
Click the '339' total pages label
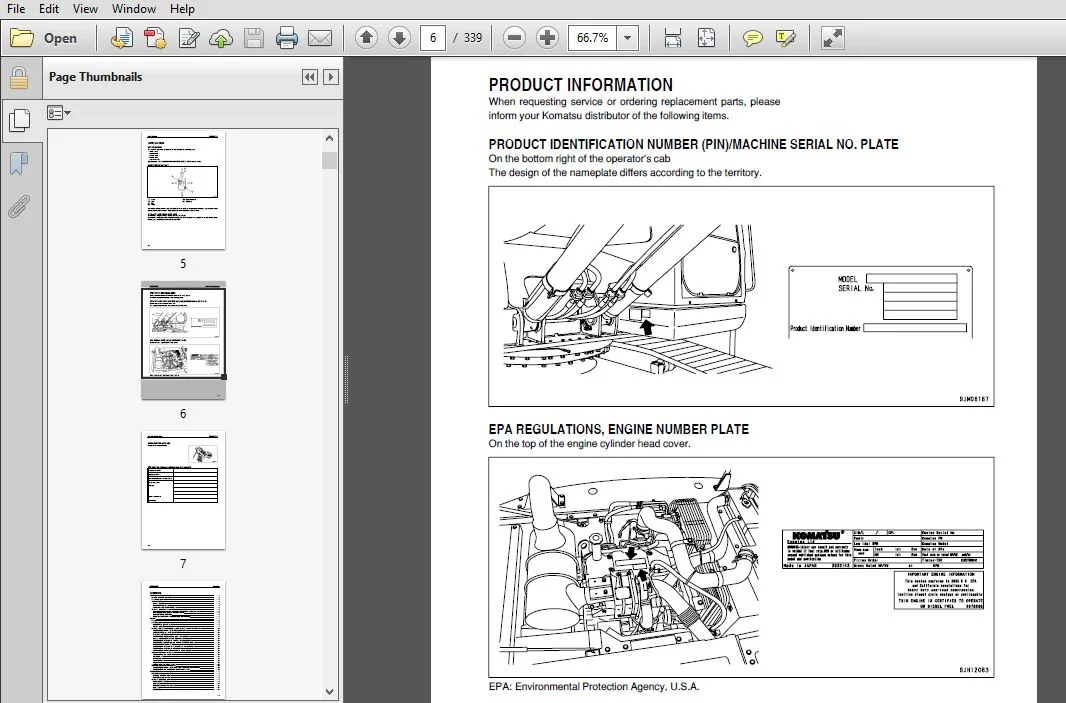472,38
